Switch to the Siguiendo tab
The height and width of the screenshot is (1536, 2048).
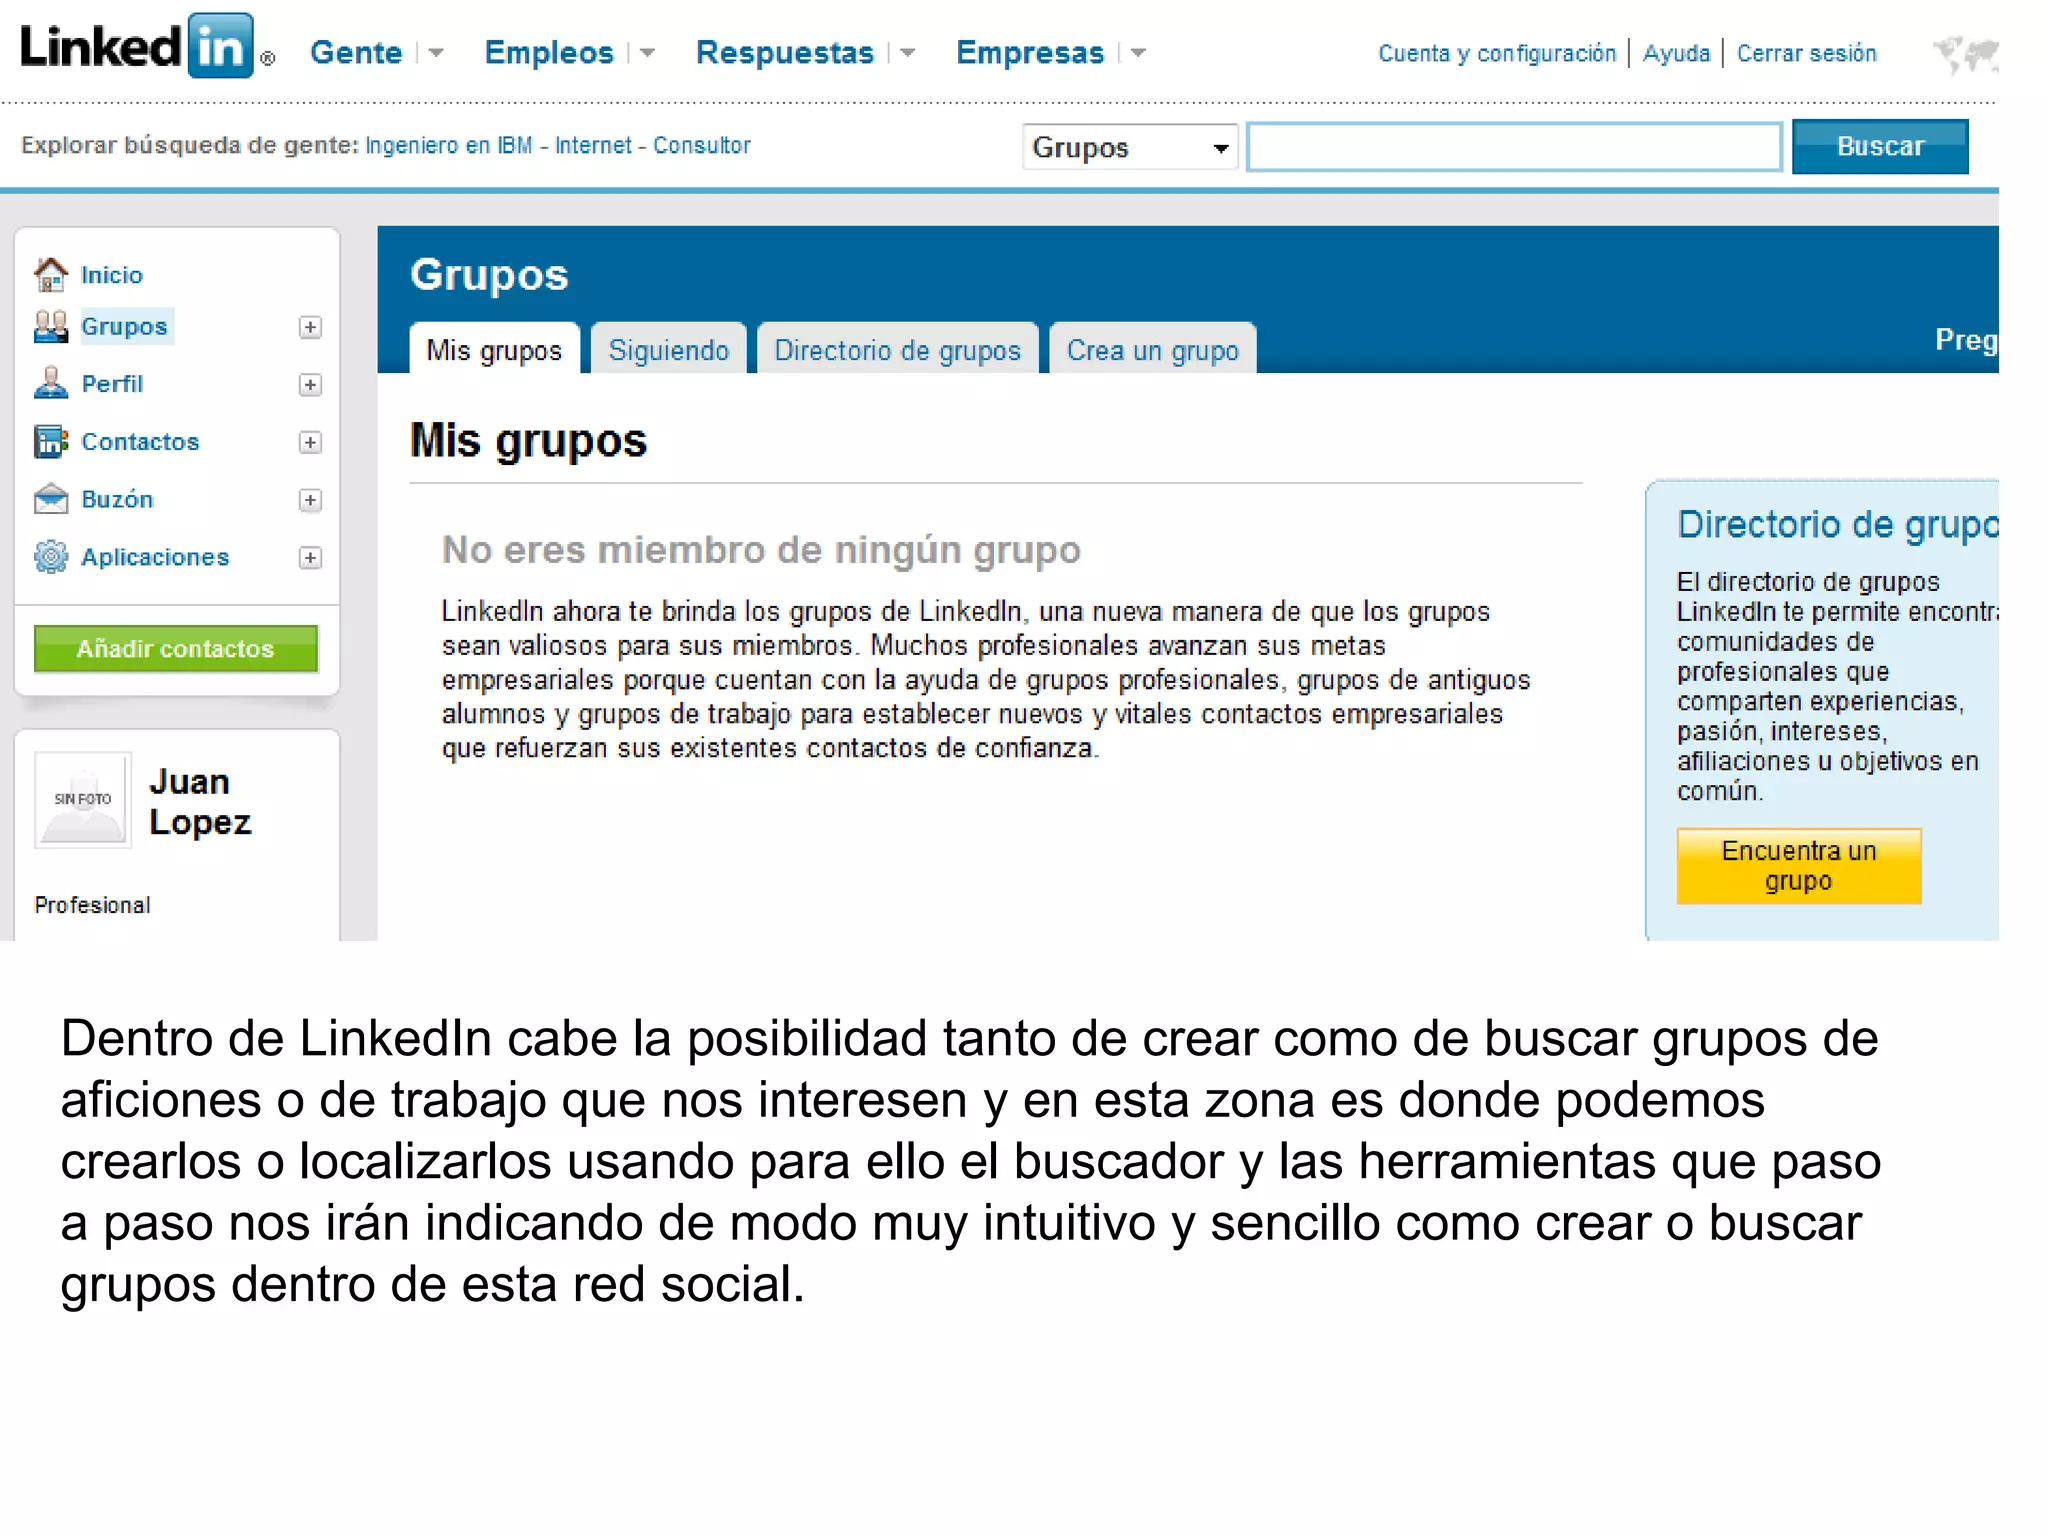coord(669,349)
